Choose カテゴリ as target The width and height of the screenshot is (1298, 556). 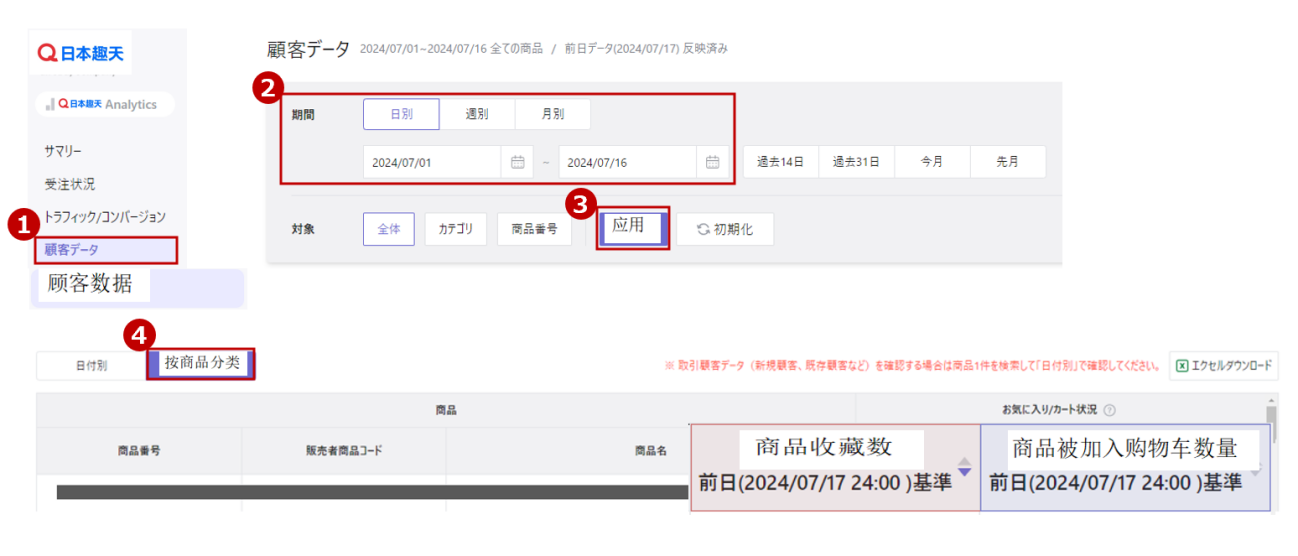point(455,229)
